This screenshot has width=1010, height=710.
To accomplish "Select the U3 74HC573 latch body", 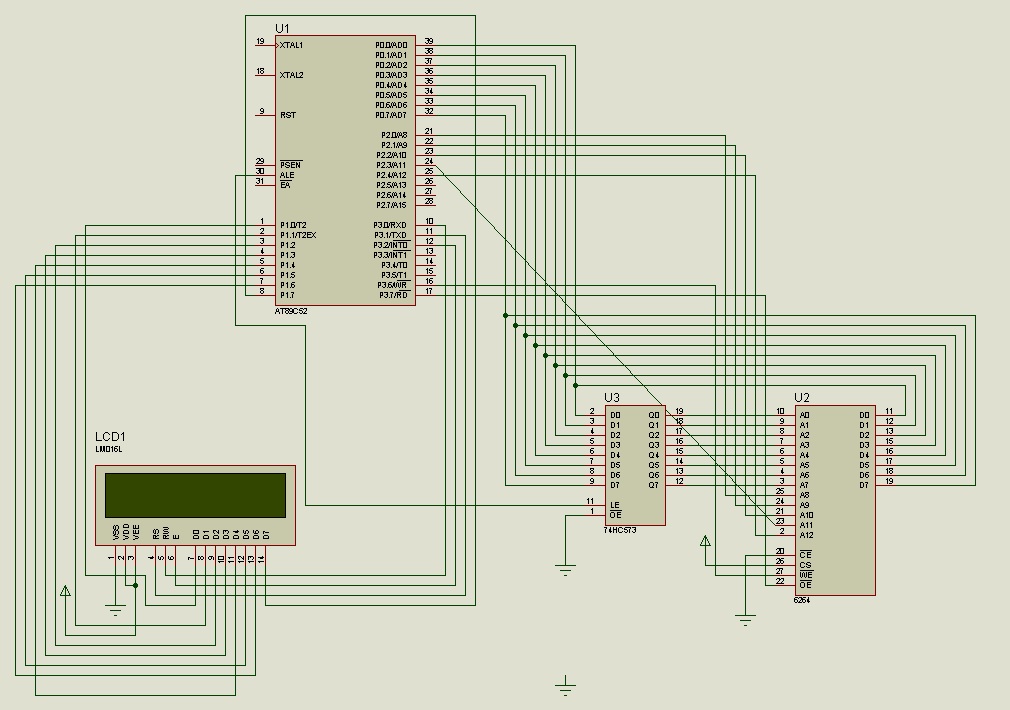I will (634, 465).
